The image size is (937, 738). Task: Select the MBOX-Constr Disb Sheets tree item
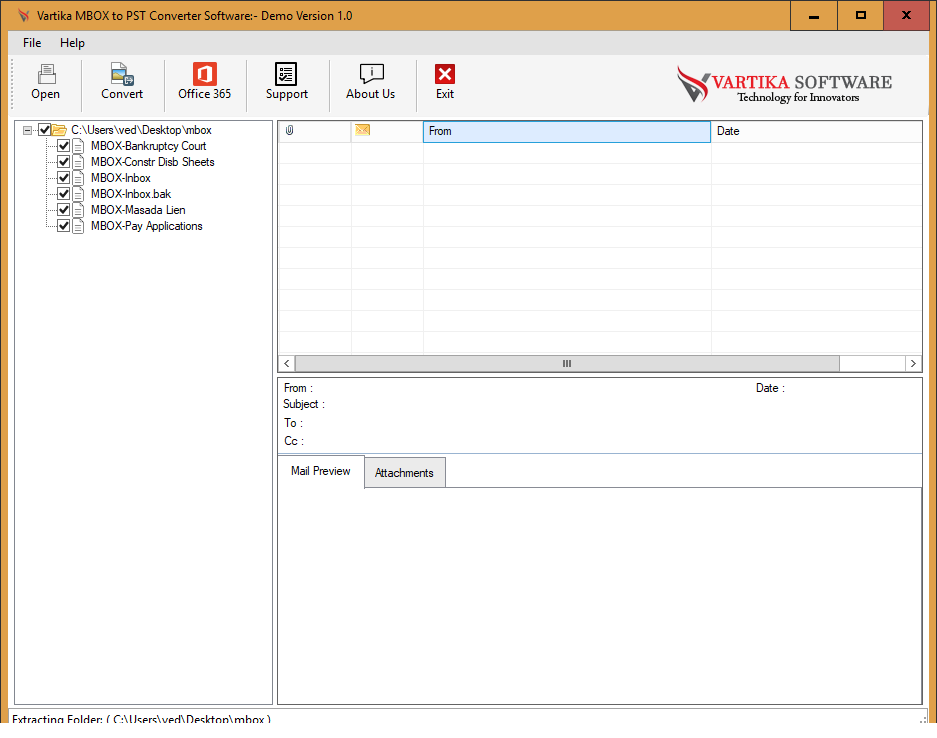click(153, 162)
